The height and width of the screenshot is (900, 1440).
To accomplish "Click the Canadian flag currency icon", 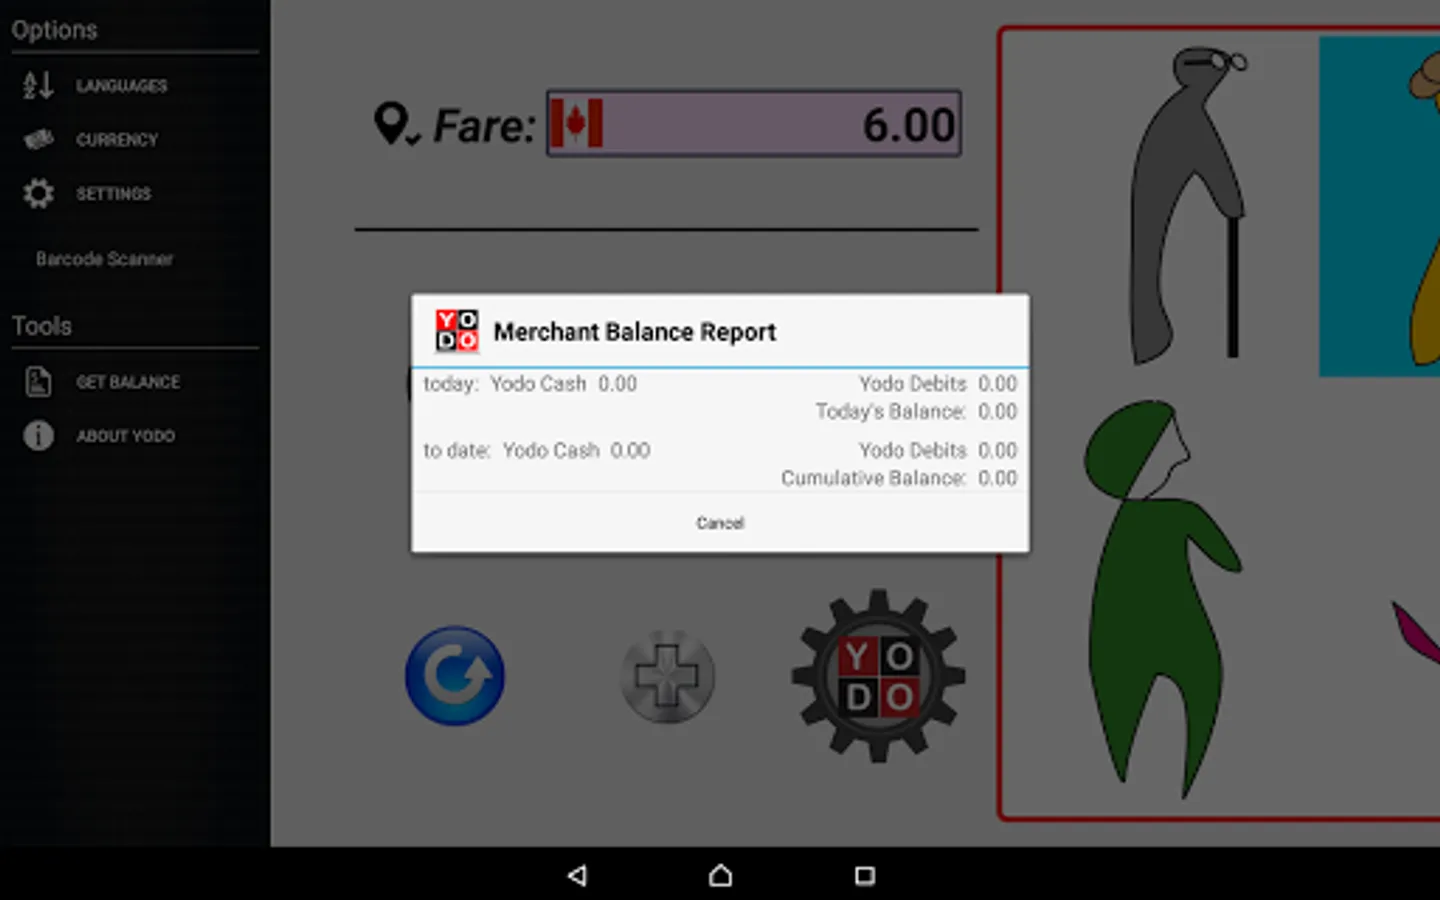I will [576, 124].
